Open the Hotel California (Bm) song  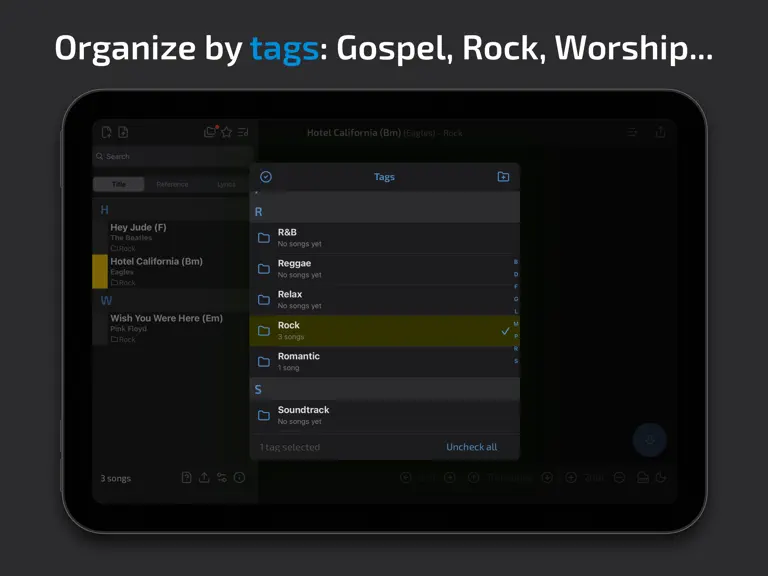[x=170, y=271]
